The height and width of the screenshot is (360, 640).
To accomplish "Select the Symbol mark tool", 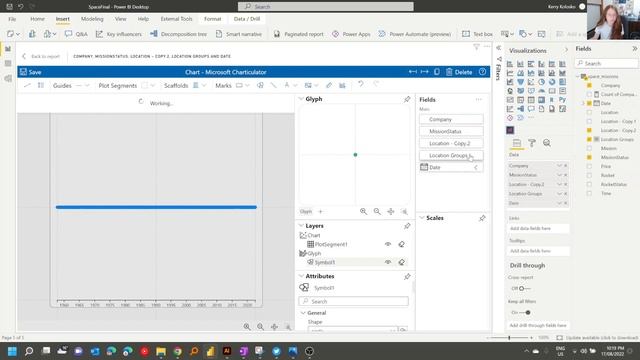I will click(260, 85).
